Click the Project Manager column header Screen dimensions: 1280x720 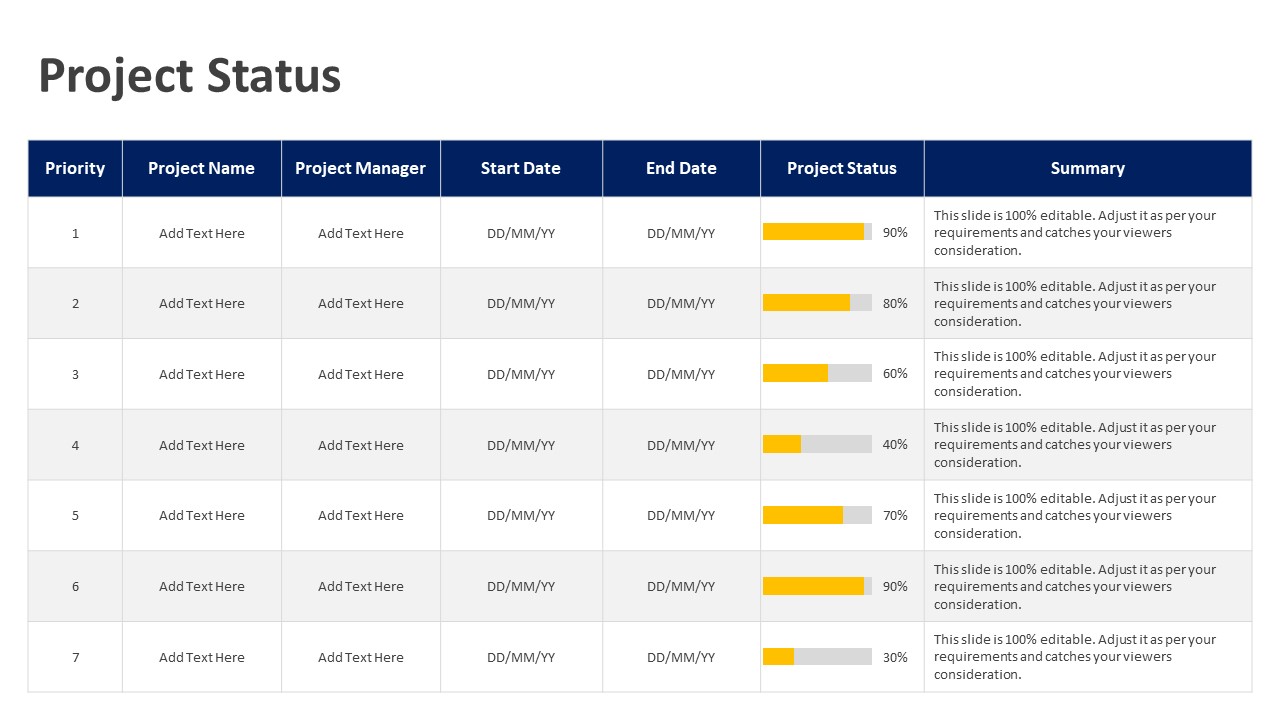tap(360, 168)
